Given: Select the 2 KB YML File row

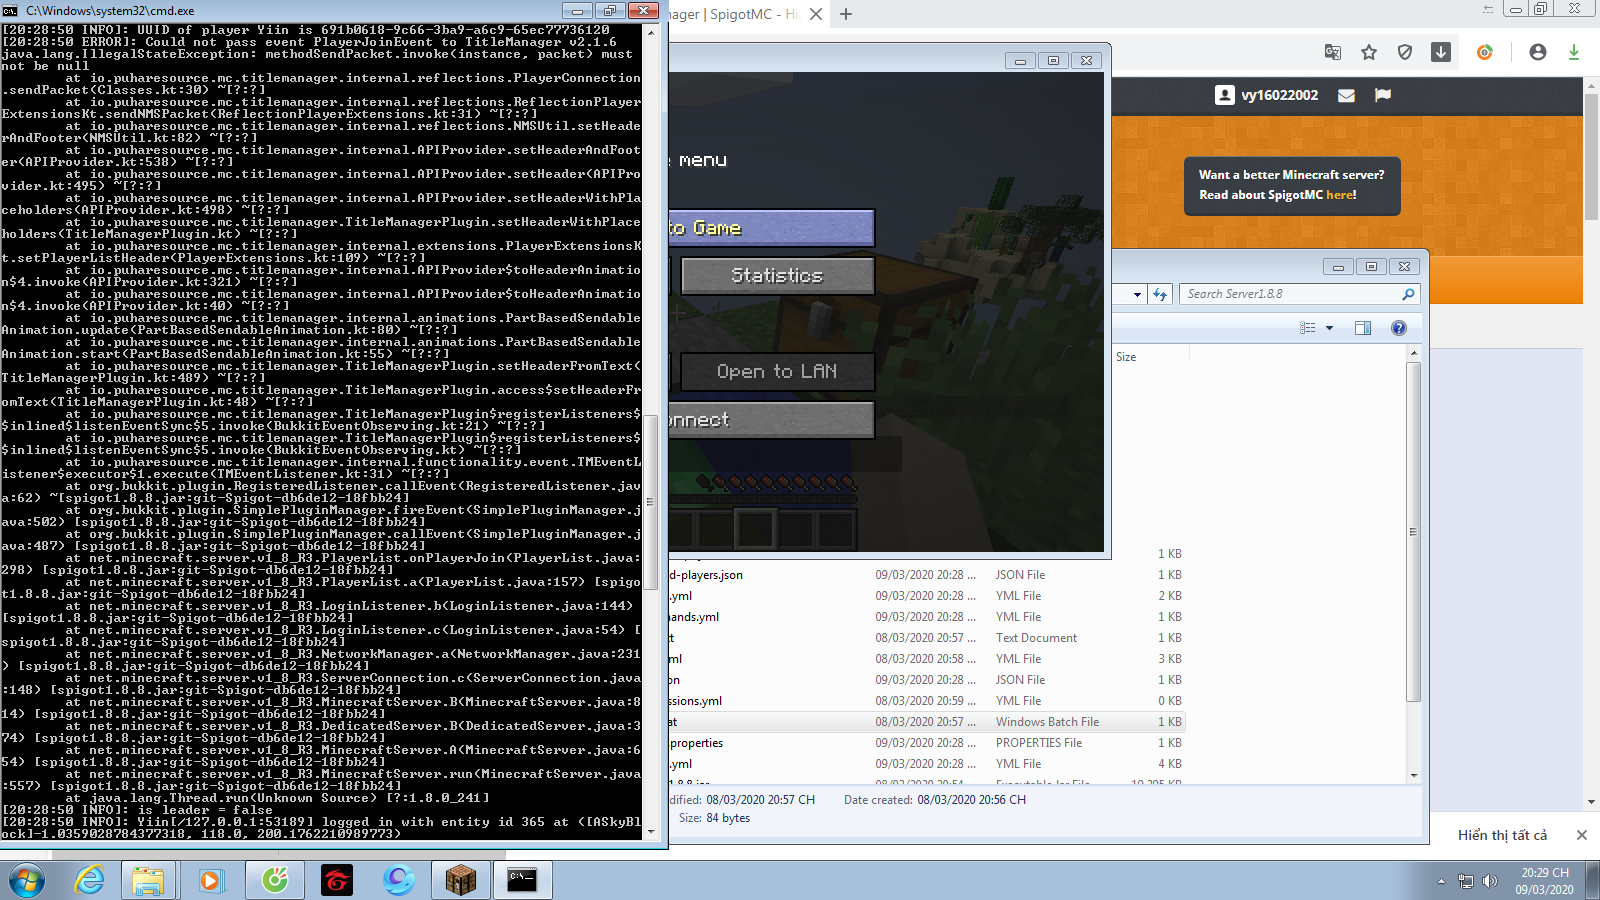Looking at the screenshot, I should tap(926, 596).
